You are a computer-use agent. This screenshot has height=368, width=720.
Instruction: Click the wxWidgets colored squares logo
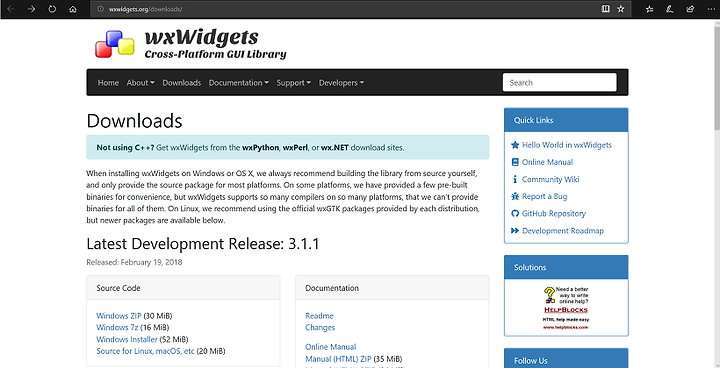point(114,44)
